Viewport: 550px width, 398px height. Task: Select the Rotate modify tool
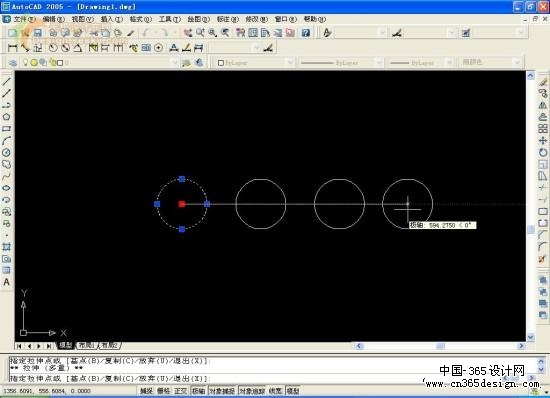click(x=543, y=153)
